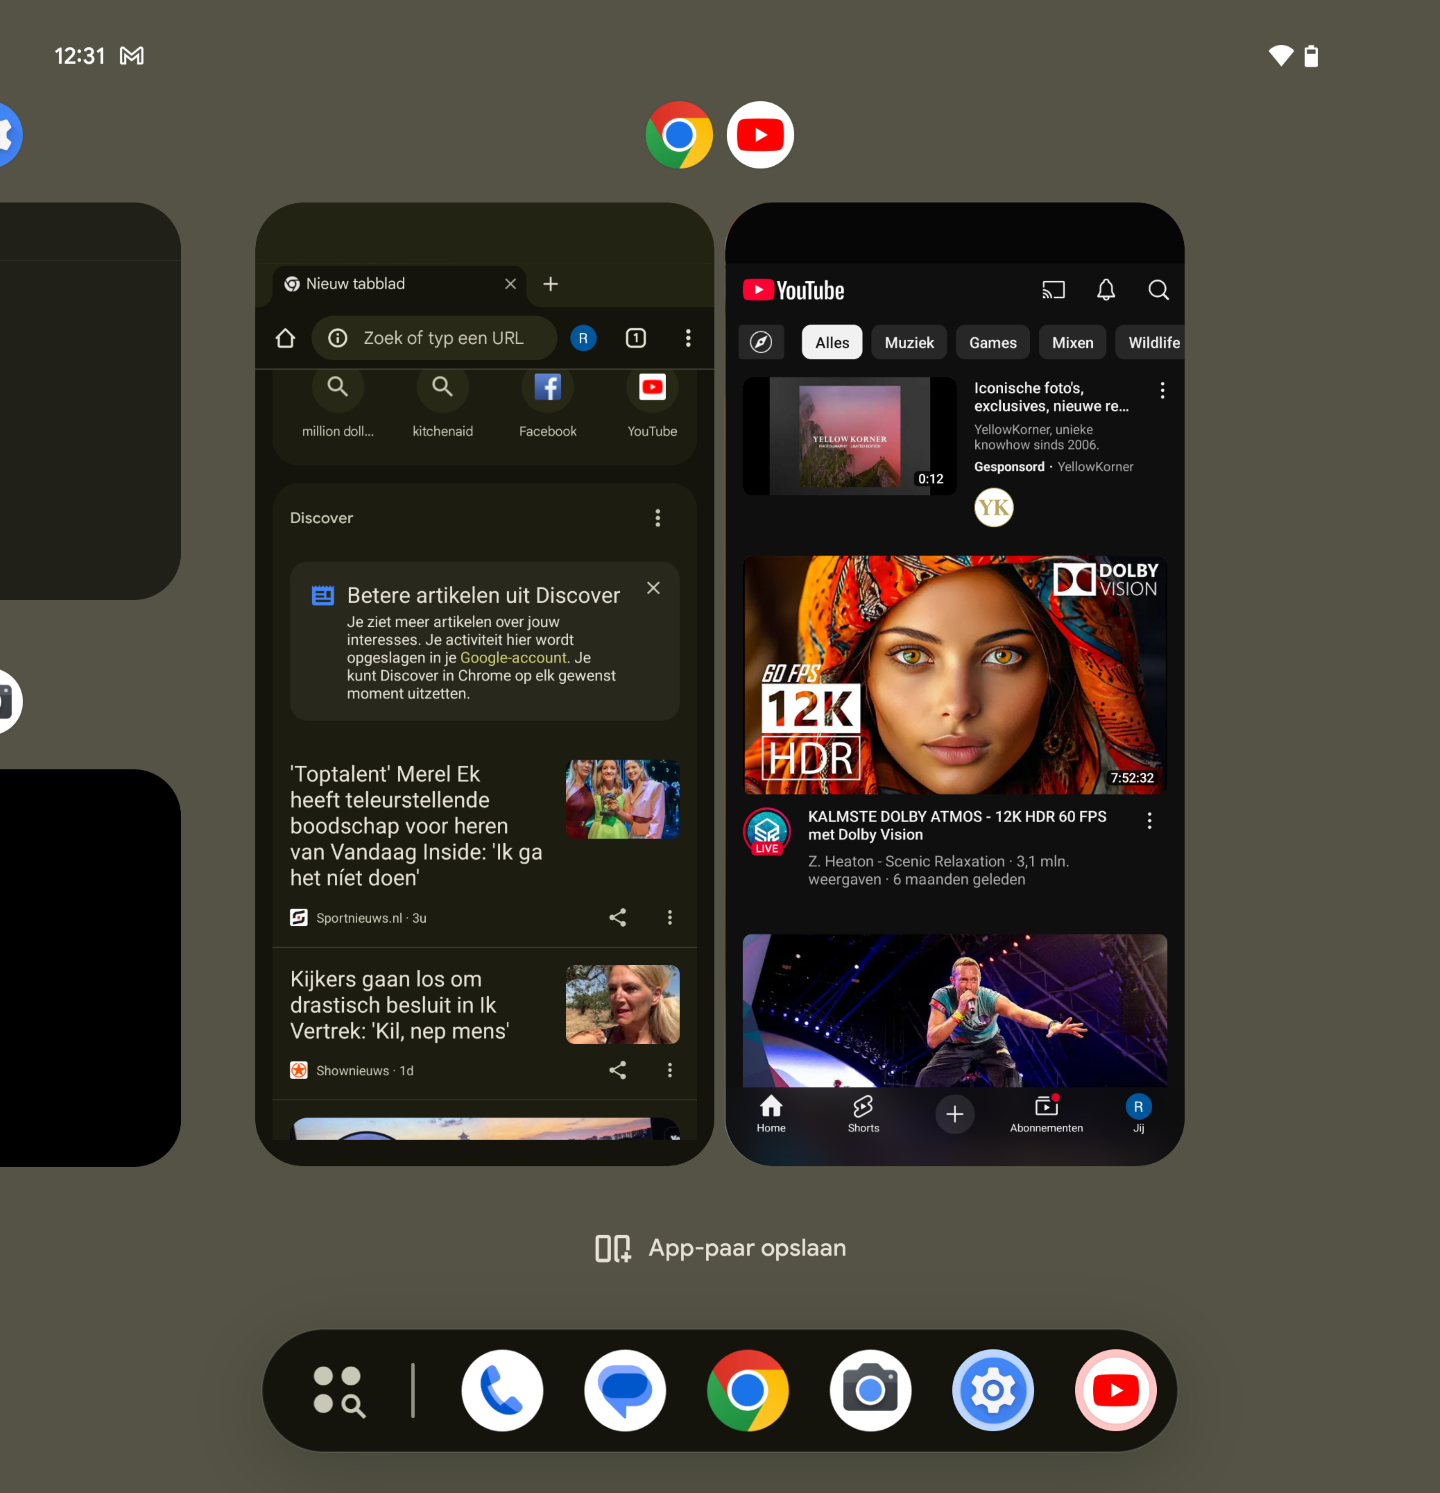1440x1493 pixels.
Task: Open the Chrome three-dot overflow menu
Action: (688, 338)
